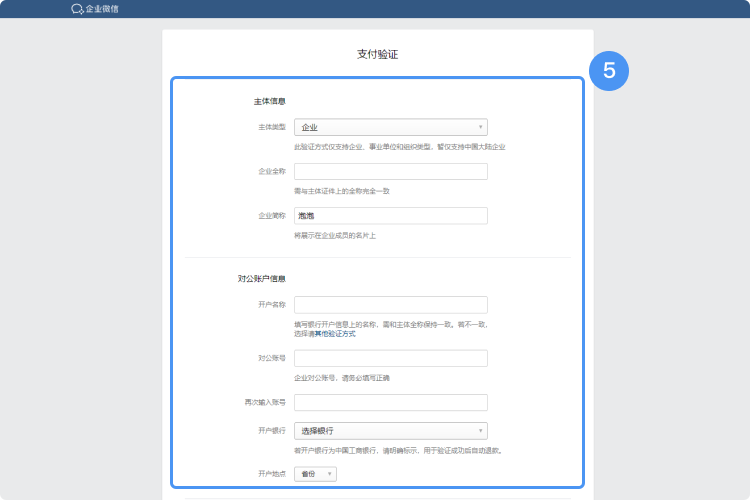Follow the 其他验证方式 link
This screenshot has height=500, width=750.
[x=335, y=334]
